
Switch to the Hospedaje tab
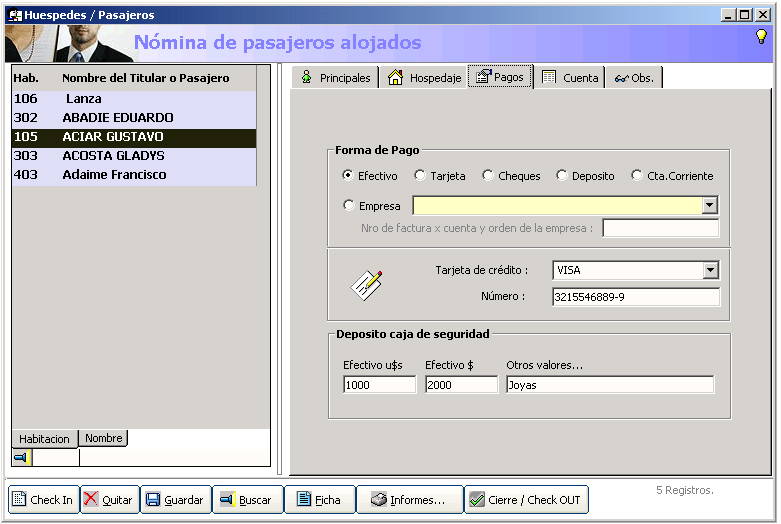click(x=423, y=78)
